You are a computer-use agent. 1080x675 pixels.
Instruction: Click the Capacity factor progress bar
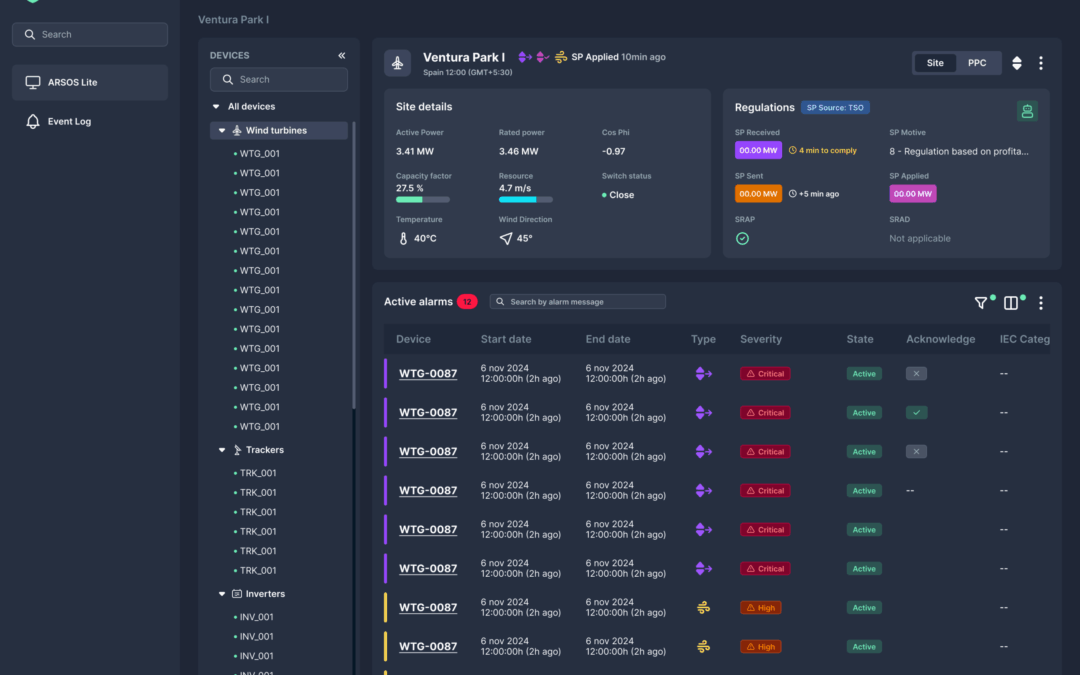[422, 200]
